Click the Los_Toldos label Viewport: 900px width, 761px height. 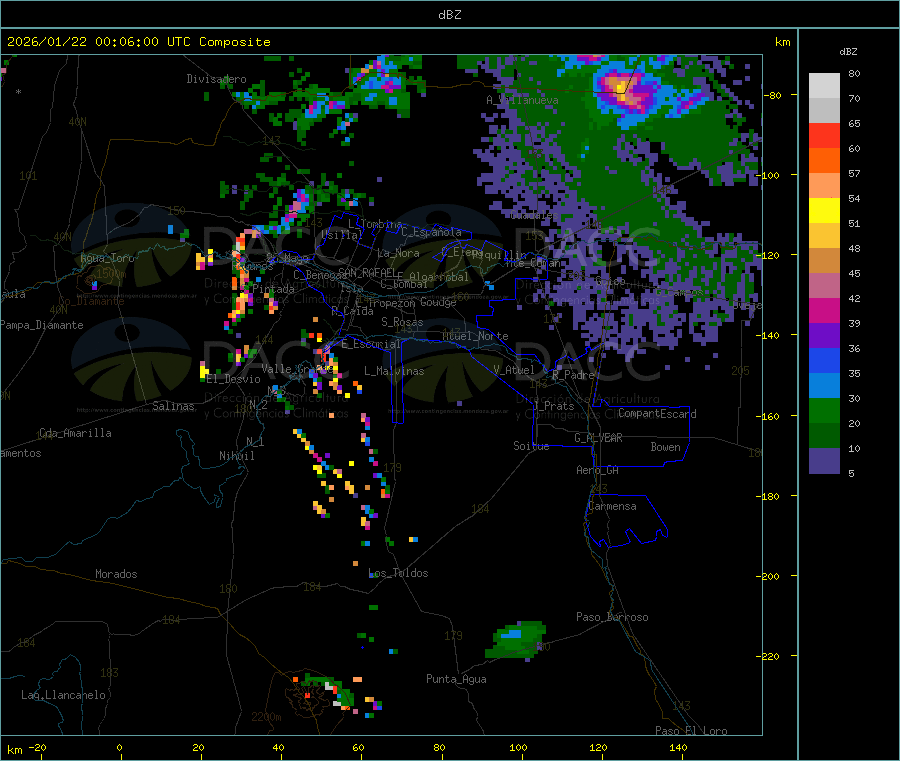click(398, 573)
